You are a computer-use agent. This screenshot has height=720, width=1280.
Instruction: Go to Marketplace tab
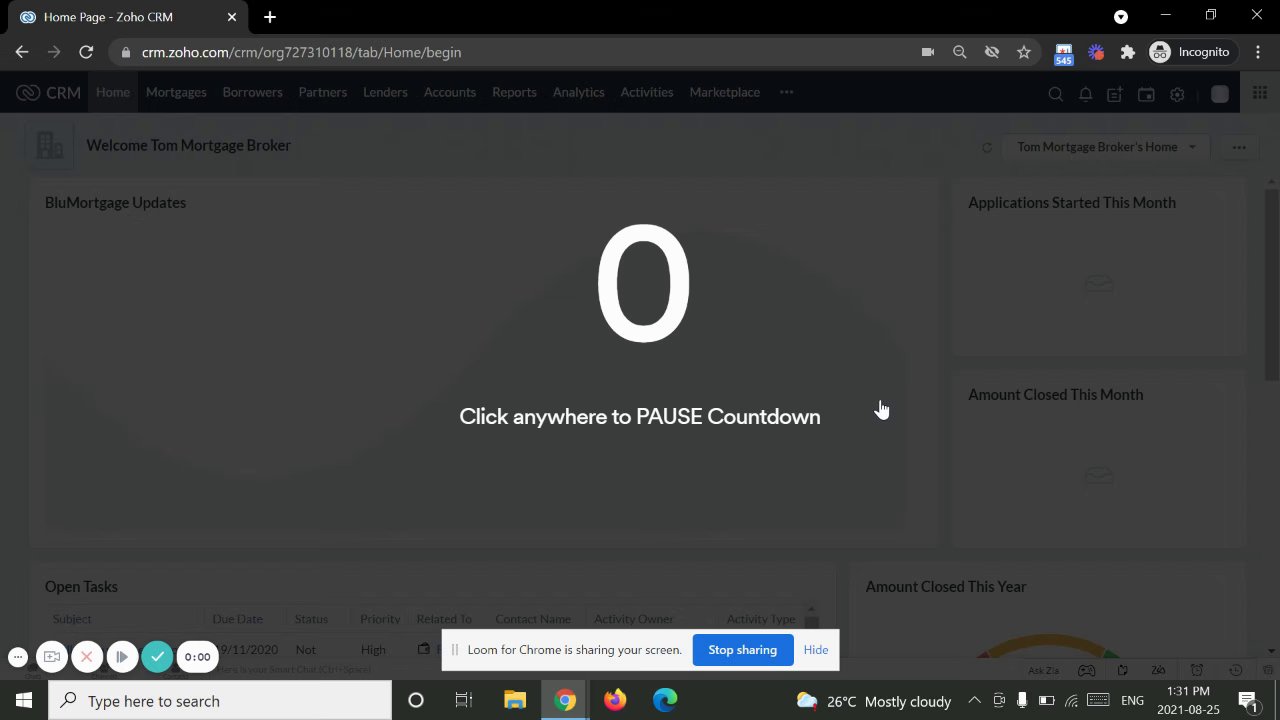[x=725, y=92]
